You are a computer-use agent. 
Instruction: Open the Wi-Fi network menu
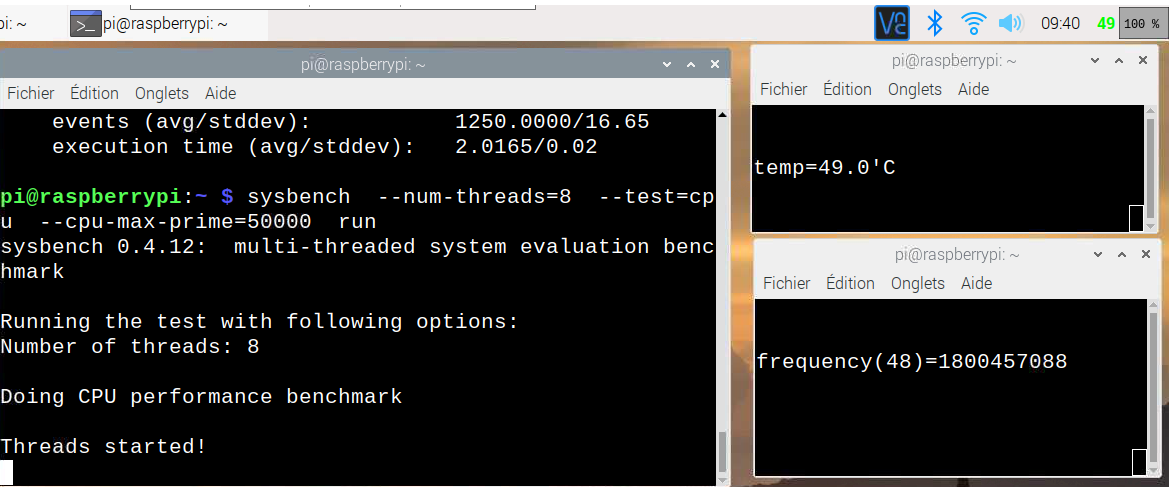tap(973, 23)
